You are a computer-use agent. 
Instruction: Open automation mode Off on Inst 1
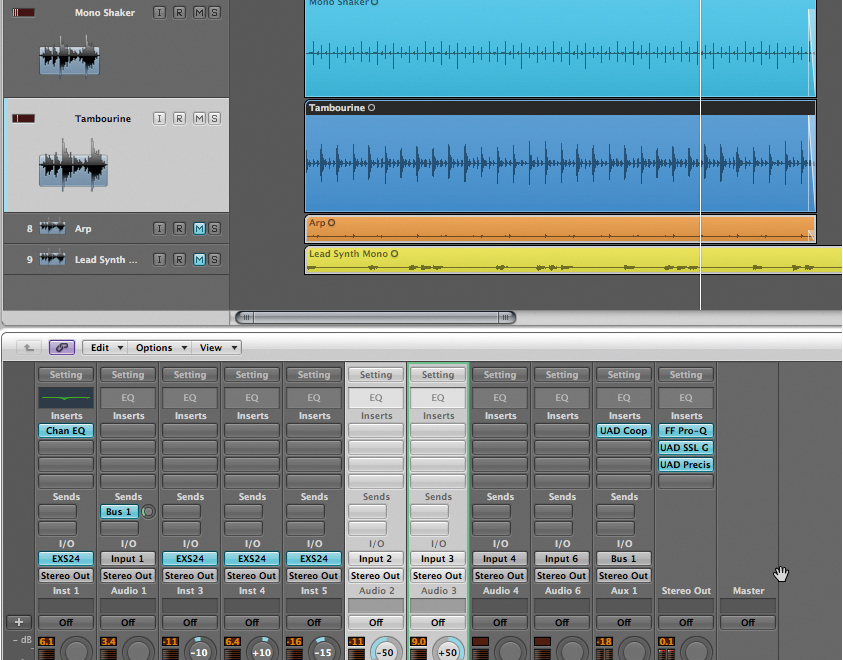tap(66, 622)
